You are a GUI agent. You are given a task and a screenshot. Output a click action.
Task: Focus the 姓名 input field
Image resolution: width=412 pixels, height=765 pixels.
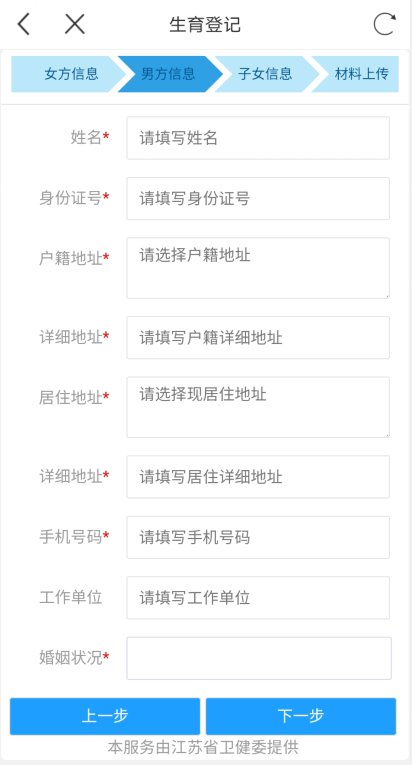(x=258, y=138)
